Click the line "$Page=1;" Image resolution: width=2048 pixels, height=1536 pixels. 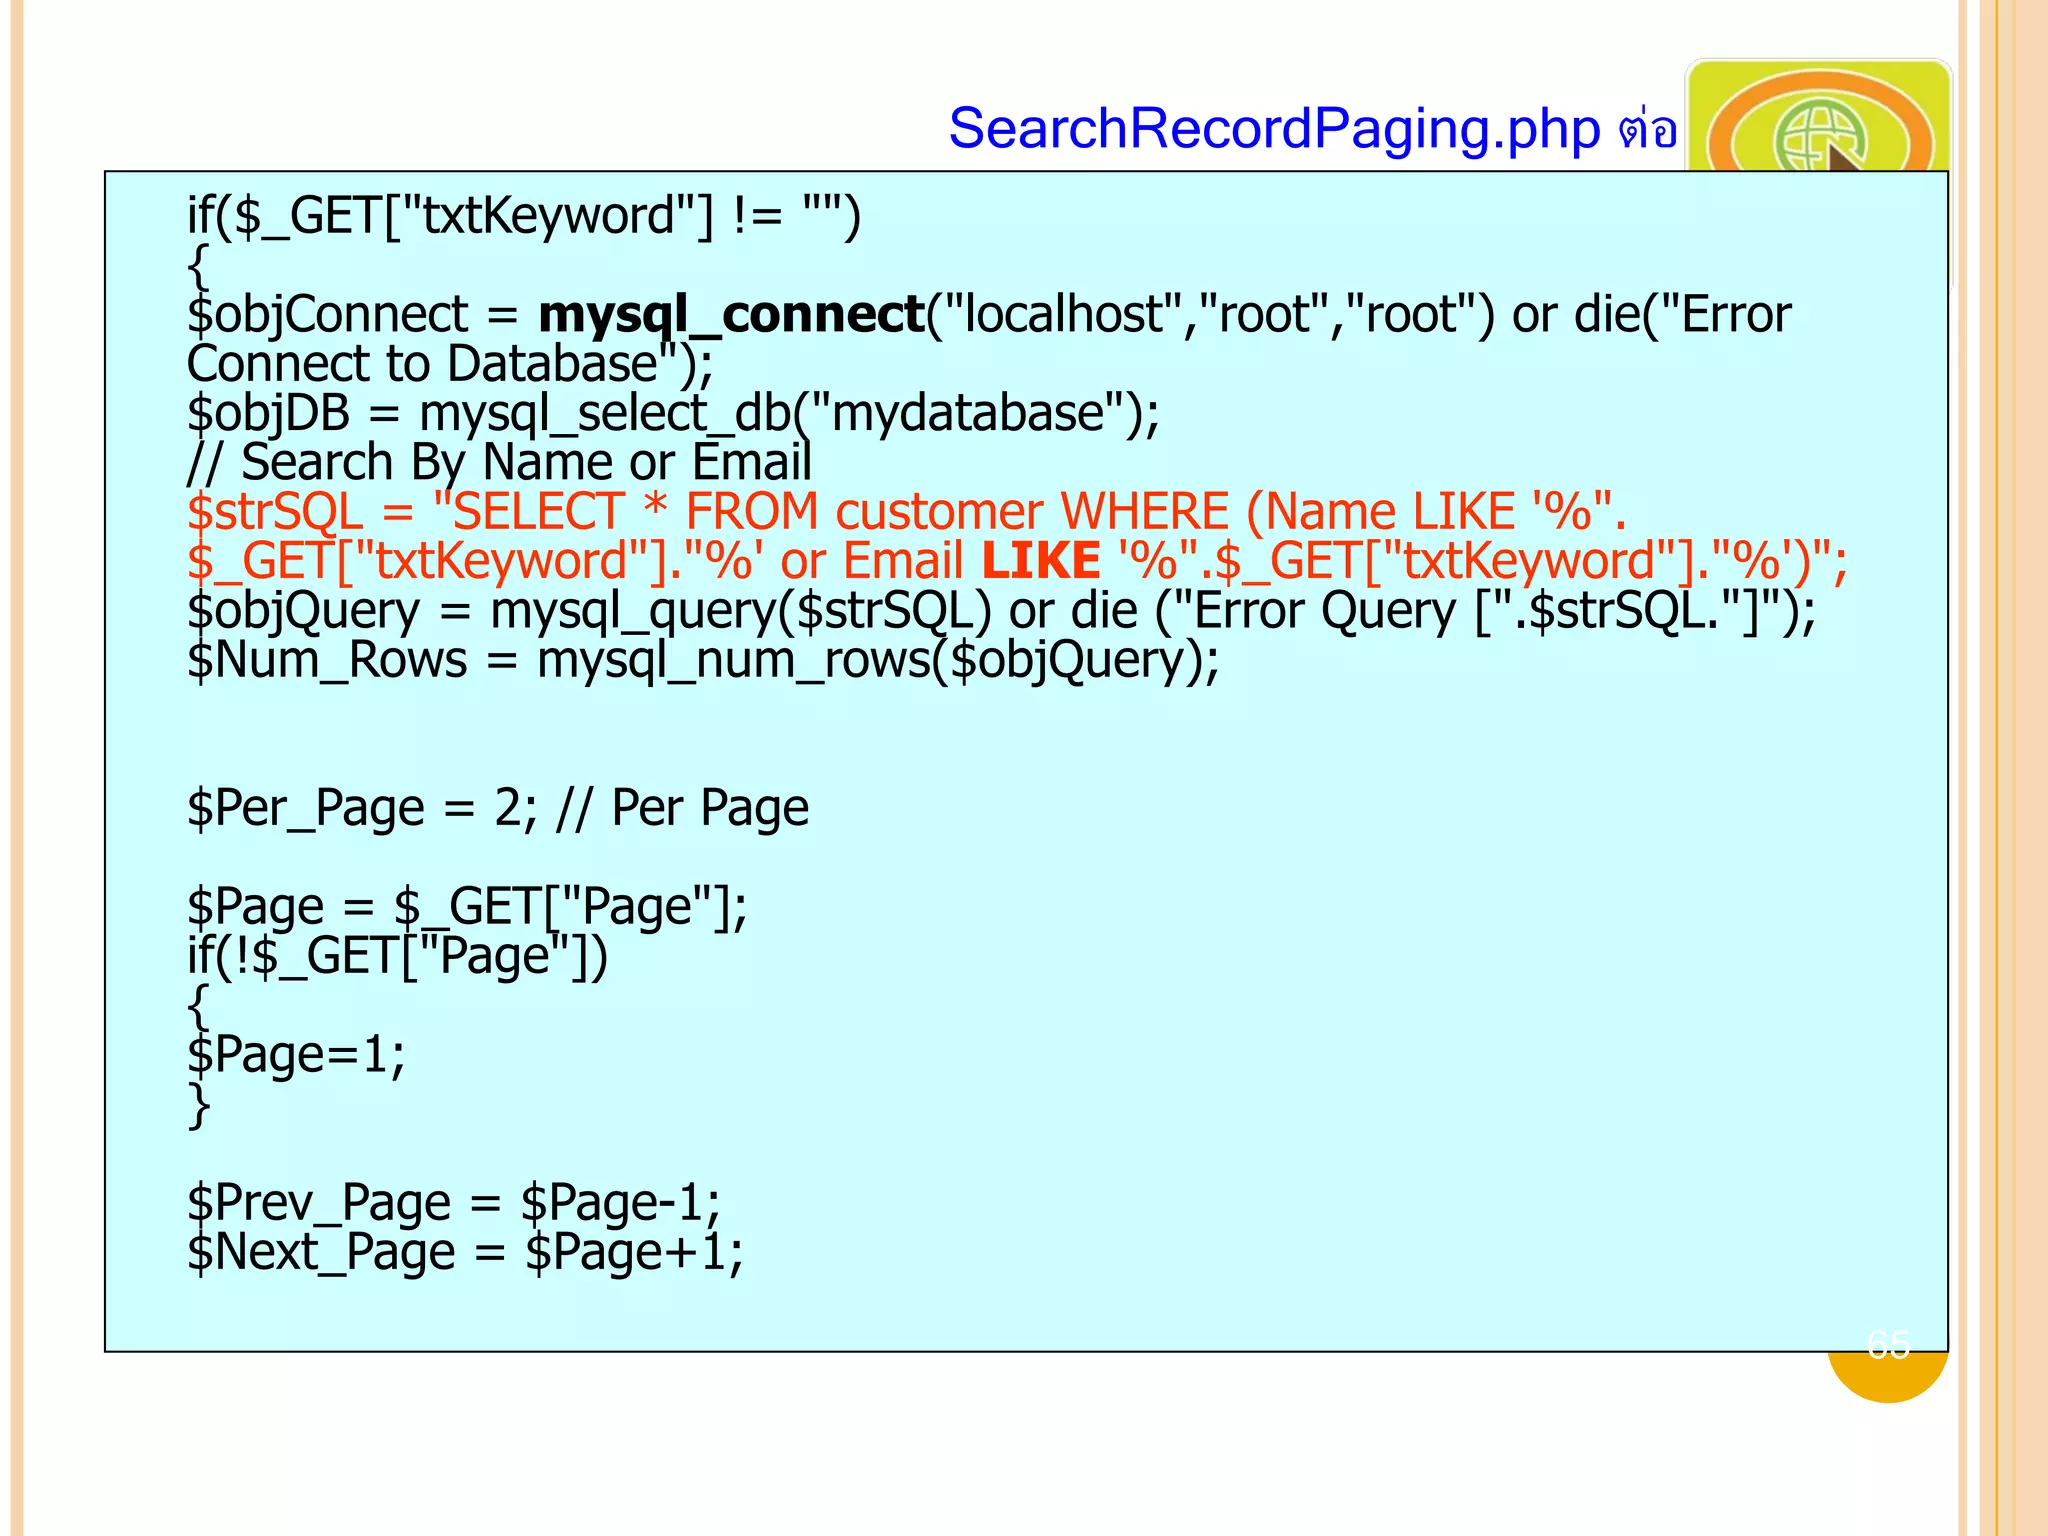pos(296,1055)
